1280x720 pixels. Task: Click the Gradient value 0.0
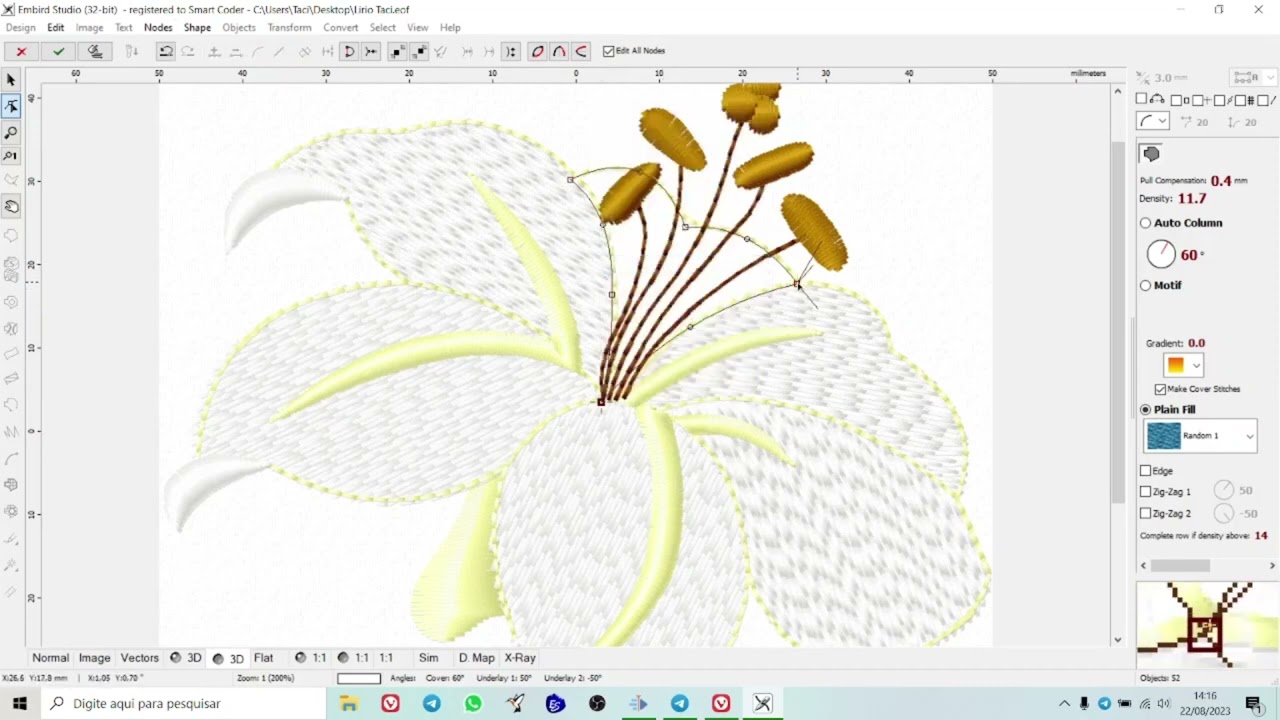(x=1196, y=343)
